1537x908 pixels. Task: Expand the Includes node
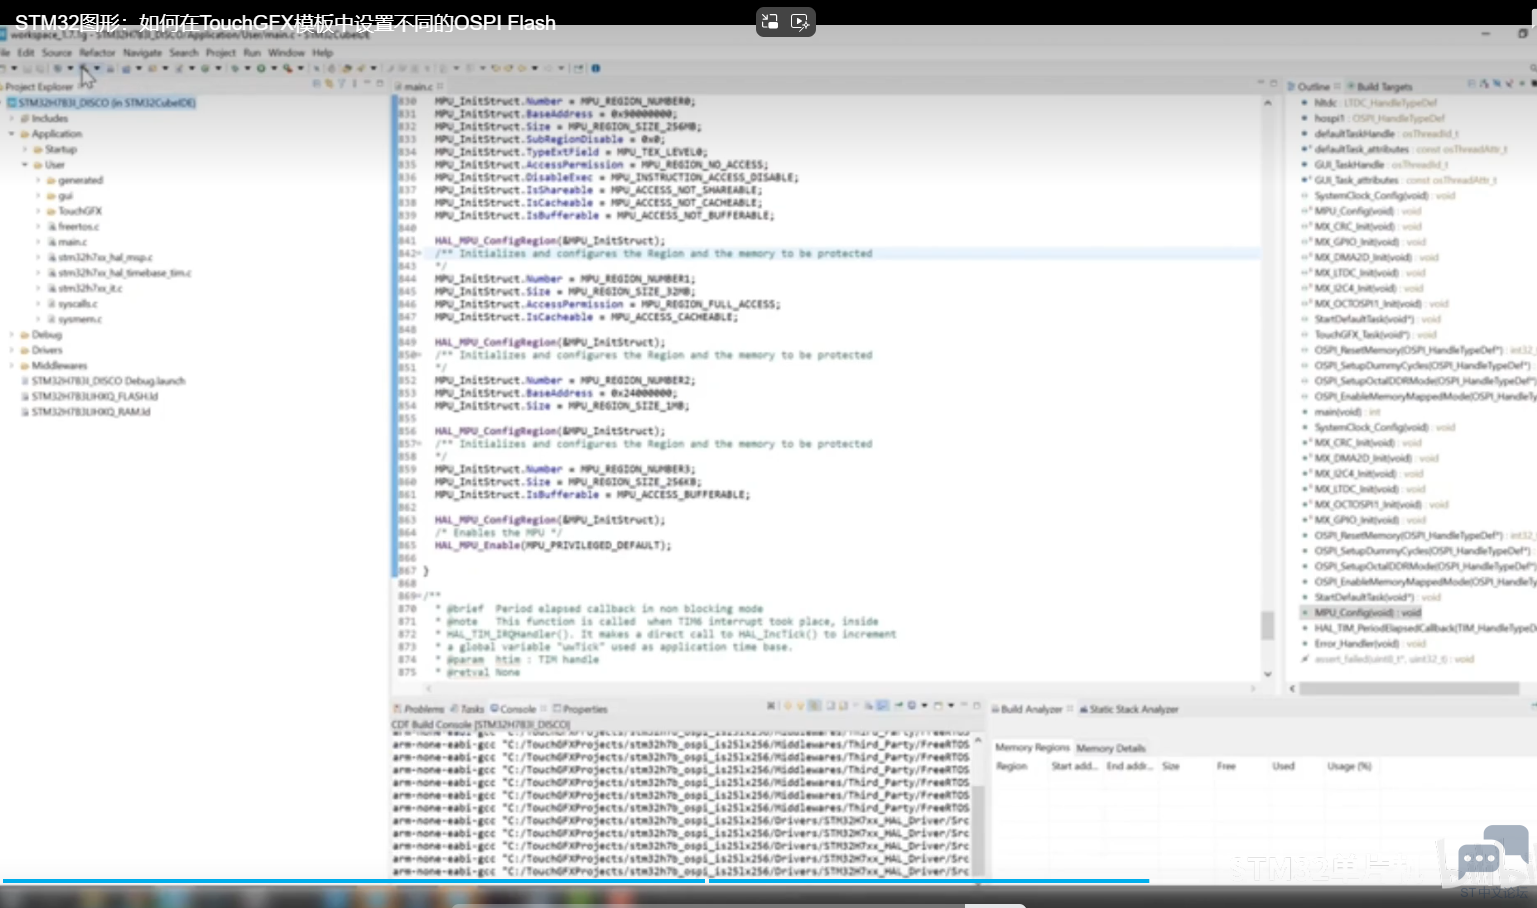(12, 118)
